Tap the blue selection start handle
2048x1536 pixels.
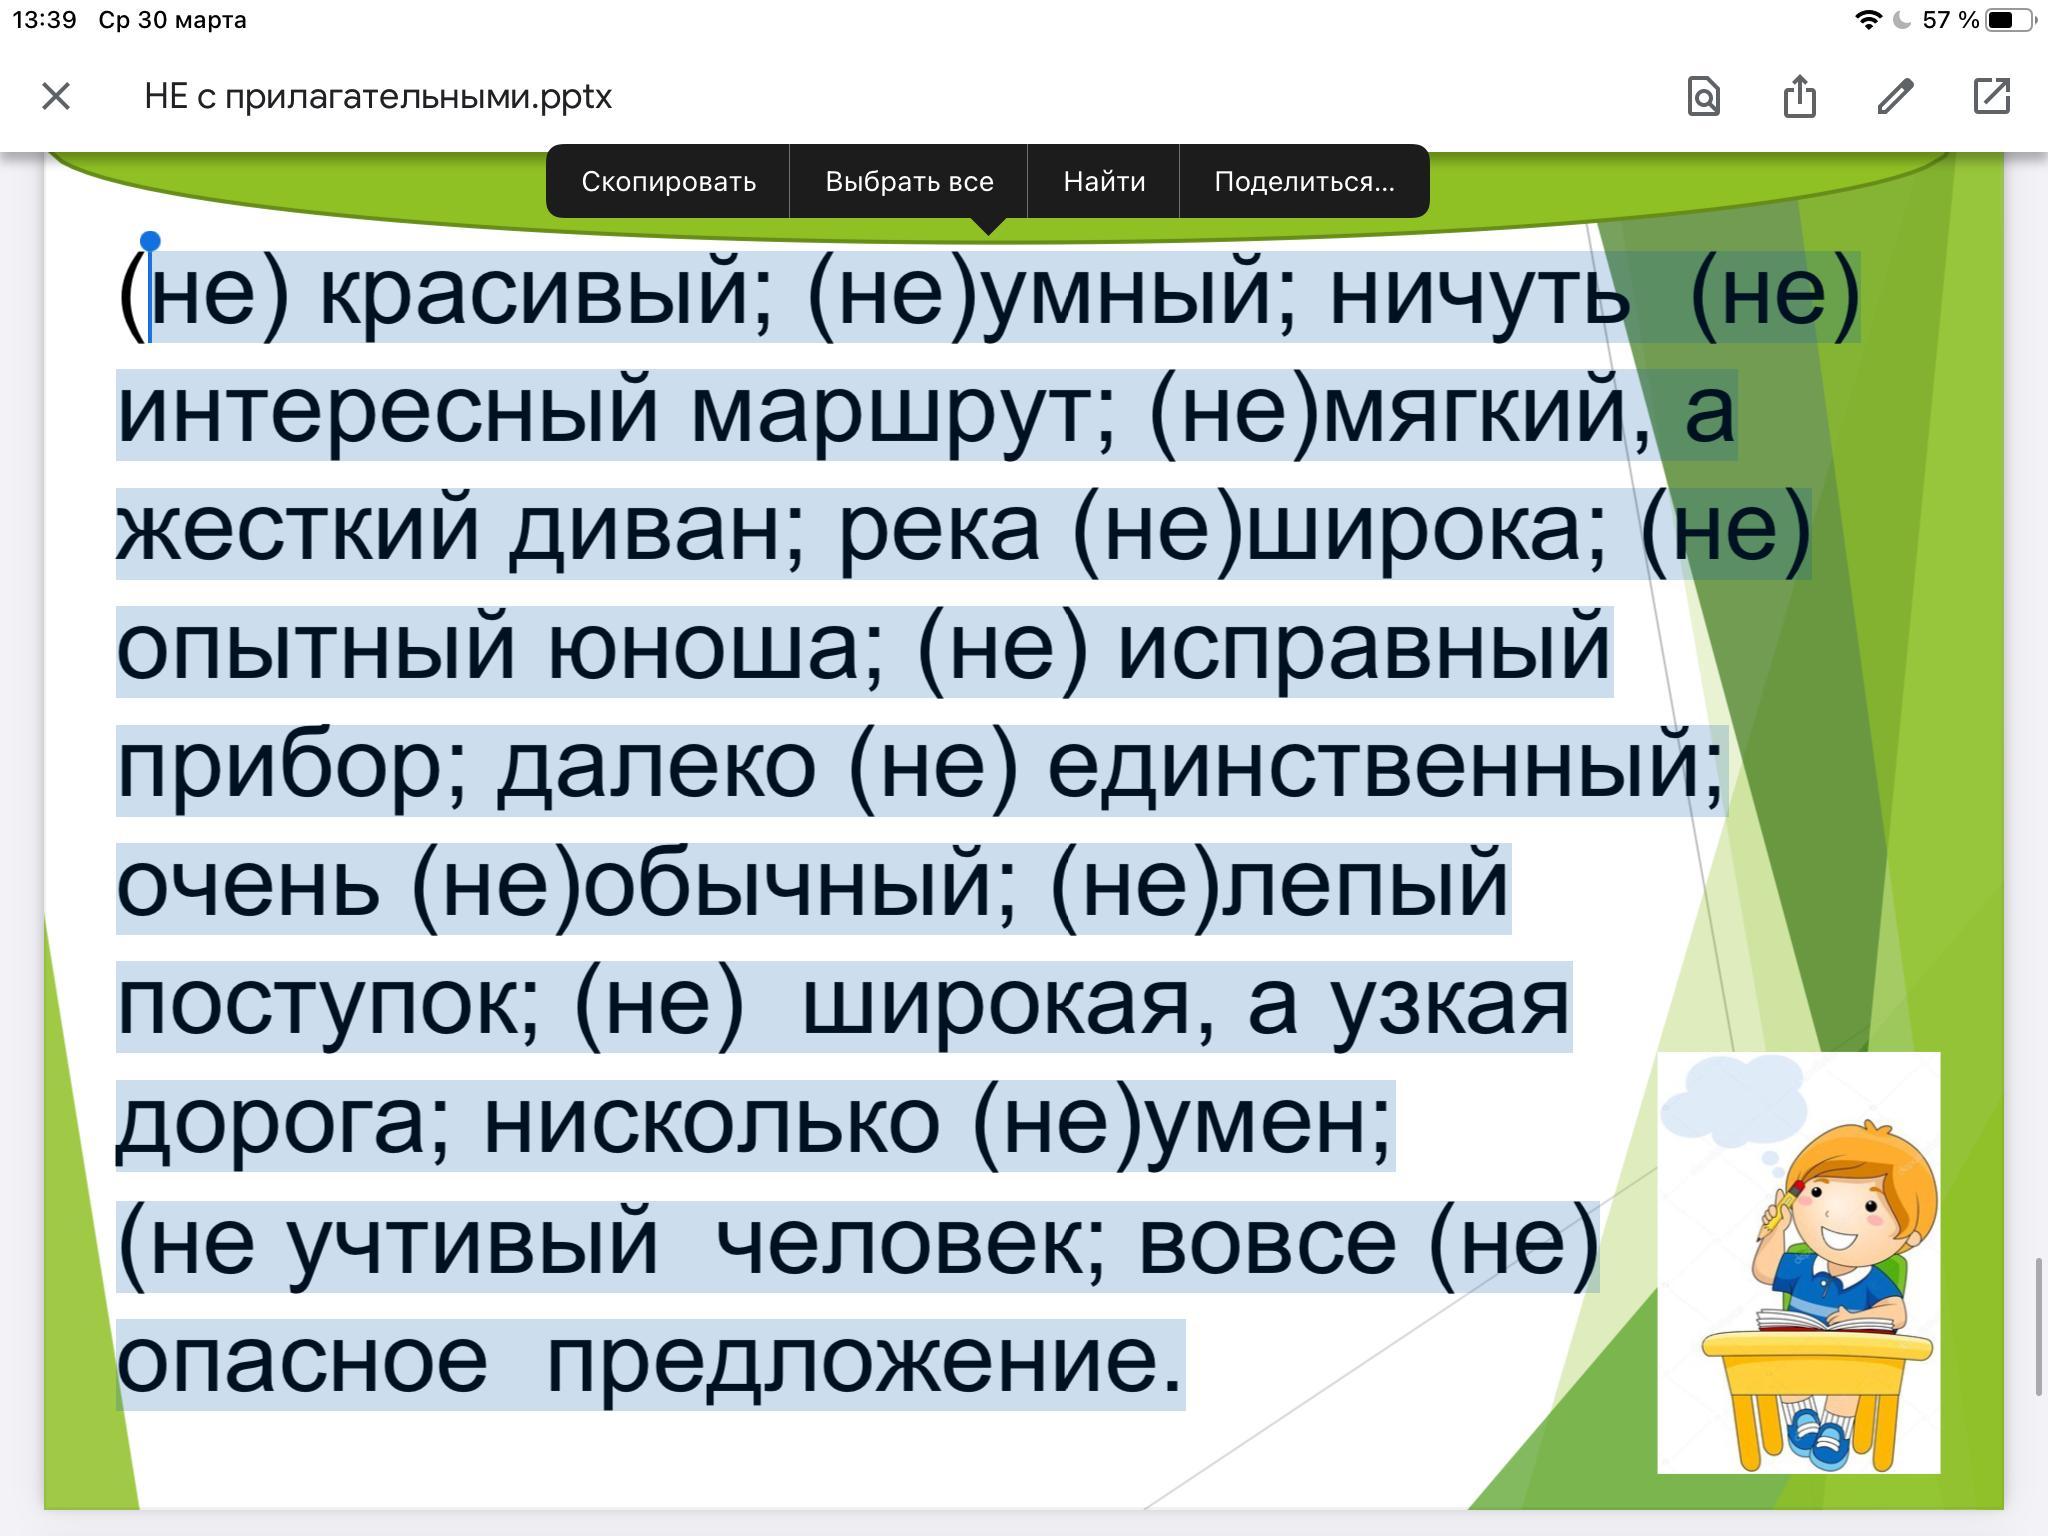pos(150,242)
